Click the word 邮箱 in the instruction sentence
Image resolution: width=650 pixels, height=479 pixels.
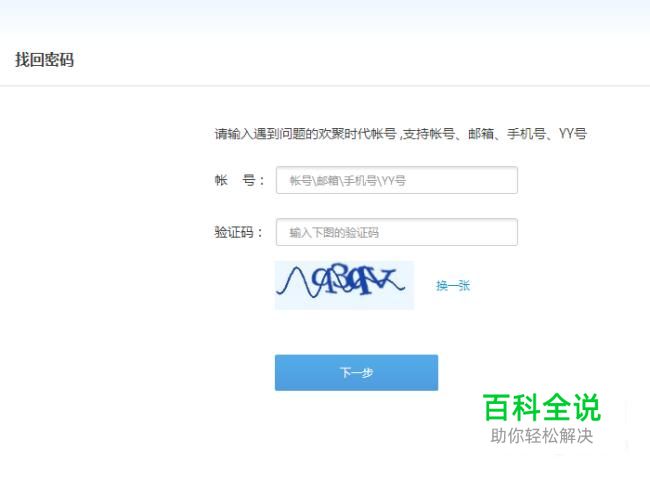[x=481, y=134]
